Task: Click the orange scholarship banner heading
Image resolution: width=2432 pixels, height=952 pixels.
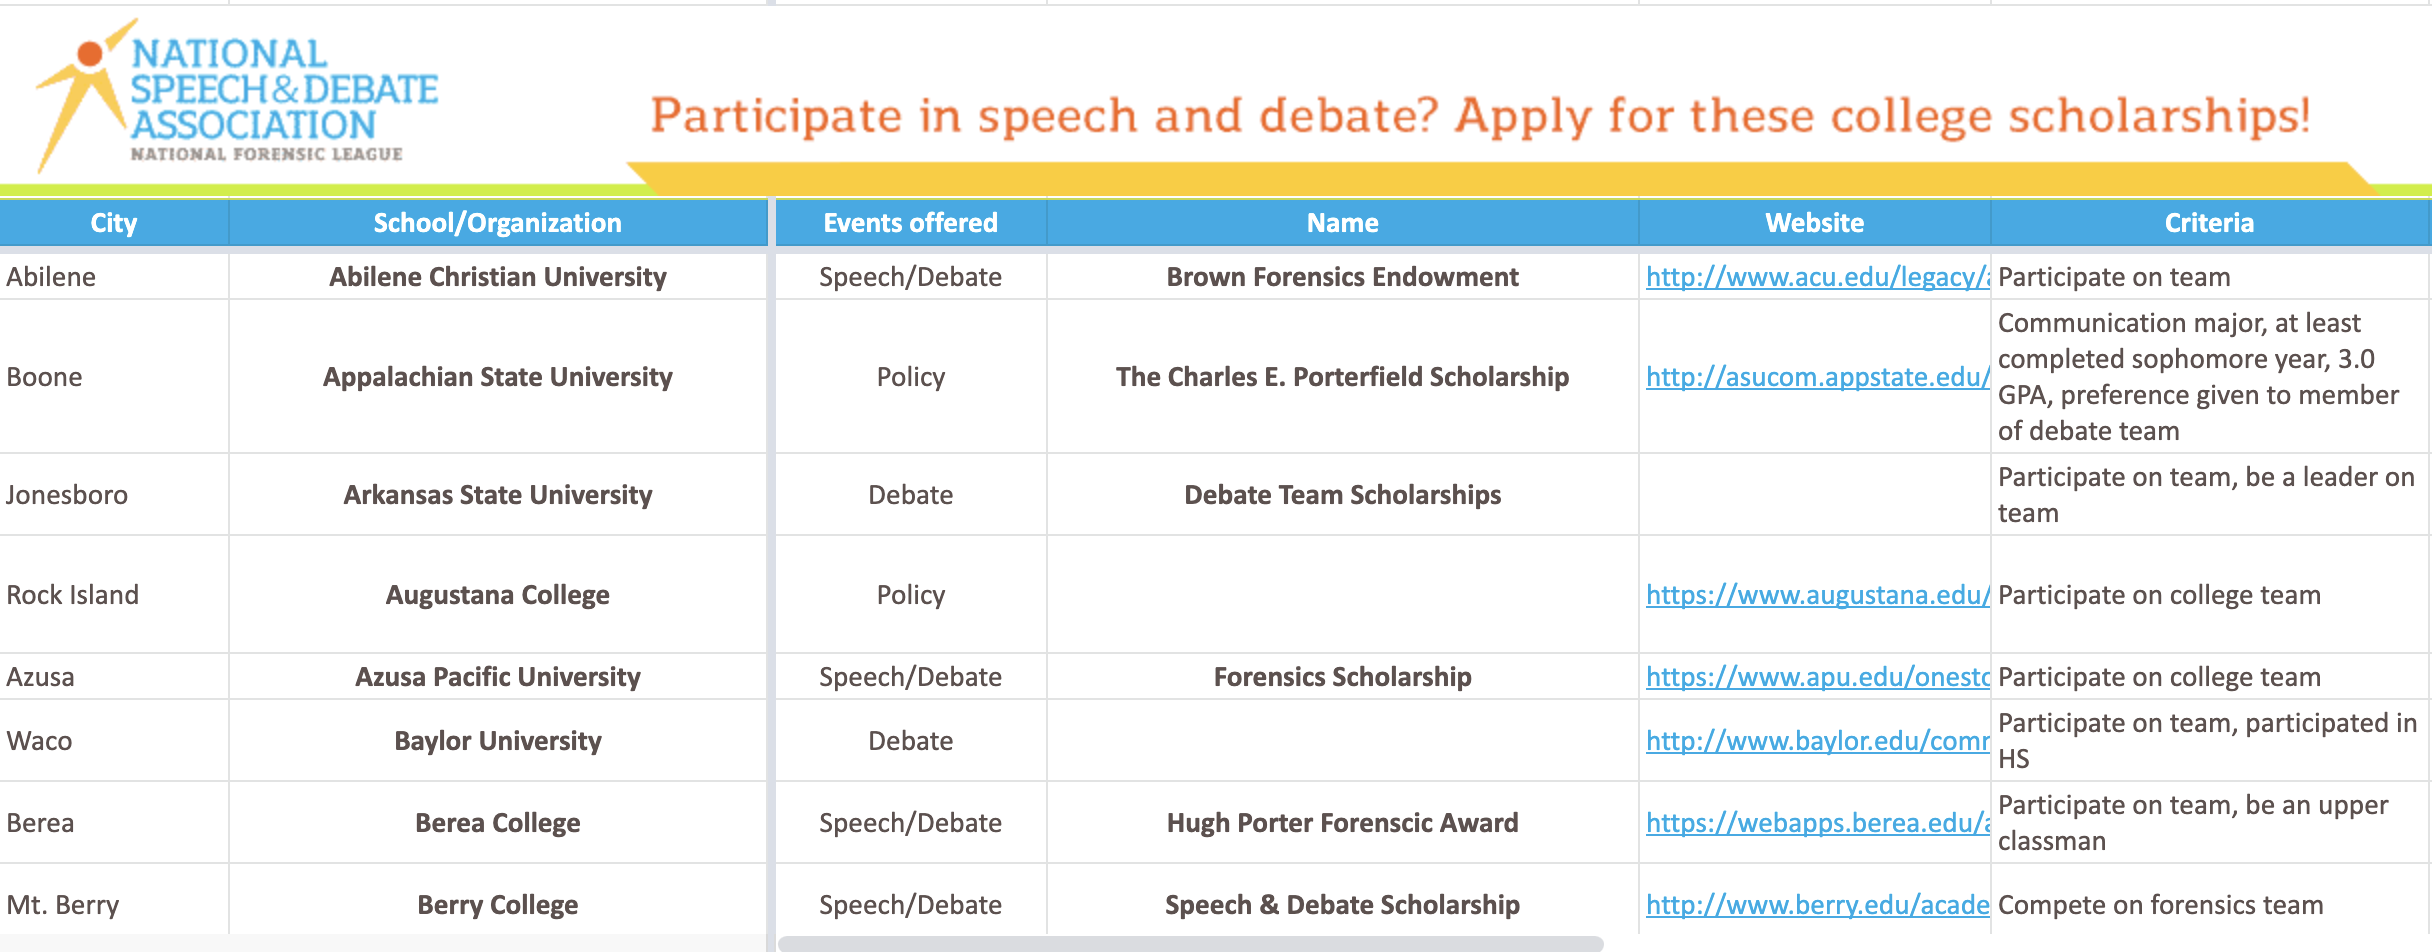Action: point(1480,116)
